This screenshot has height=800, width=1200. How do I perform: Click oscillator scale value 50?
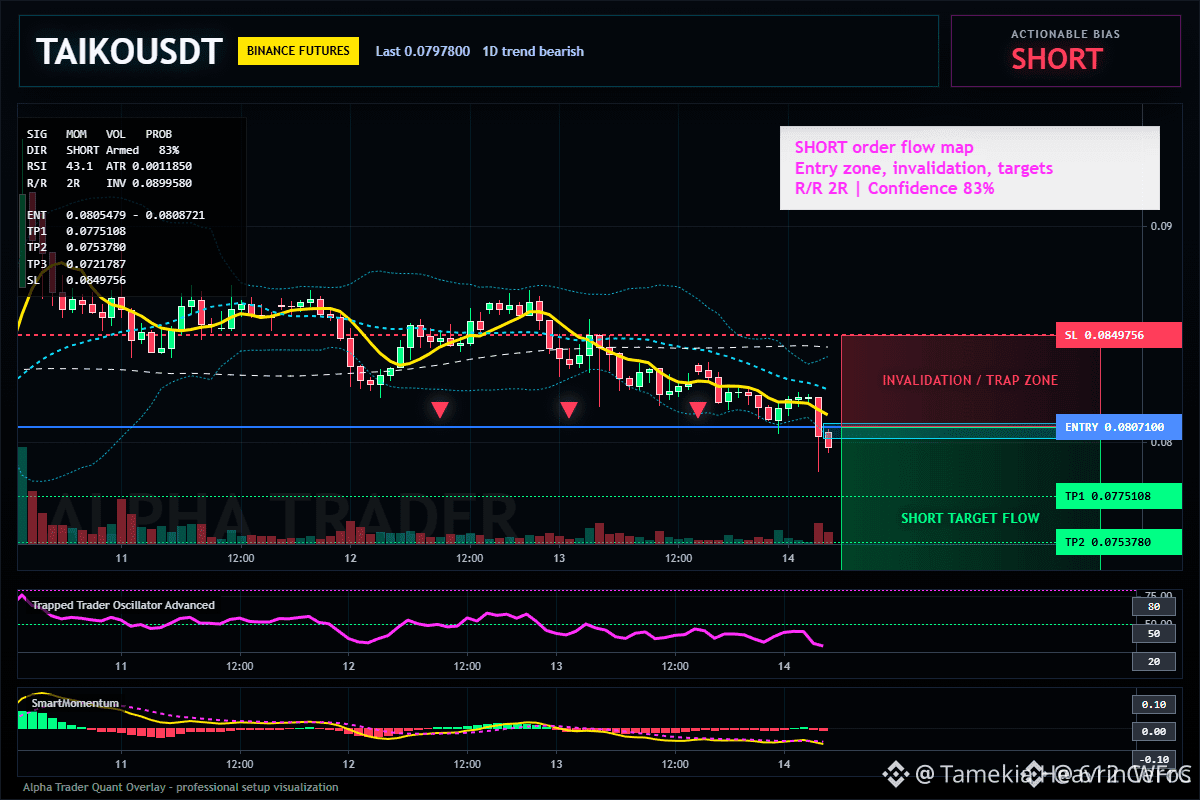tap(1153, 634)
